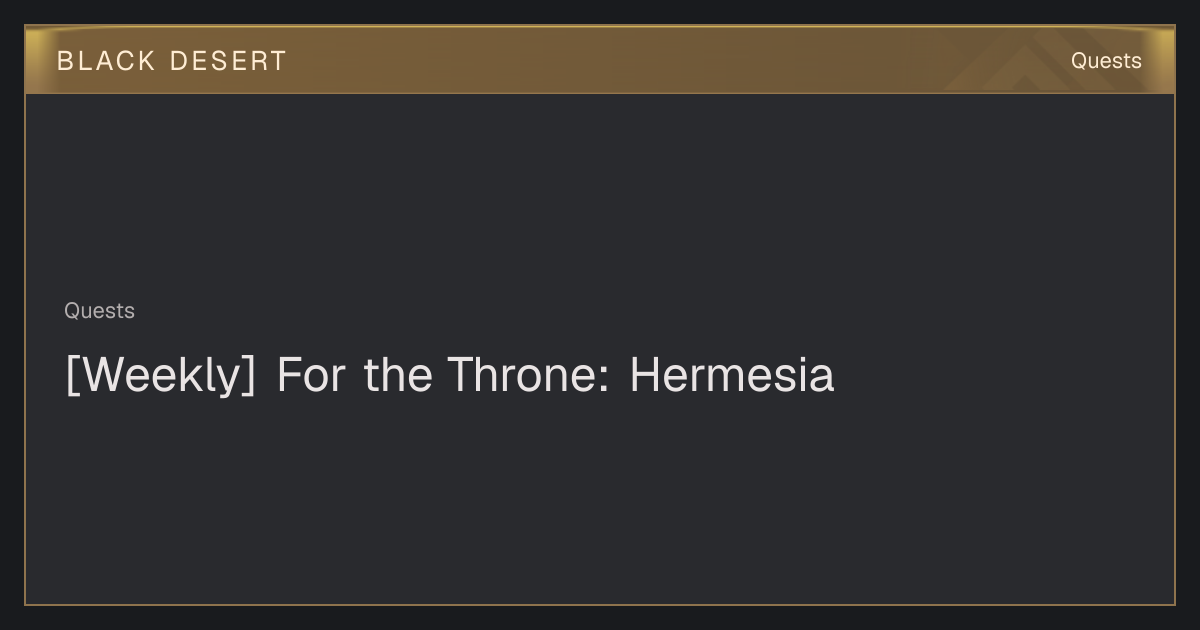Click the card's thin gold bottom border
This screenshot has width=1200, height=630.
click(600, 604)
